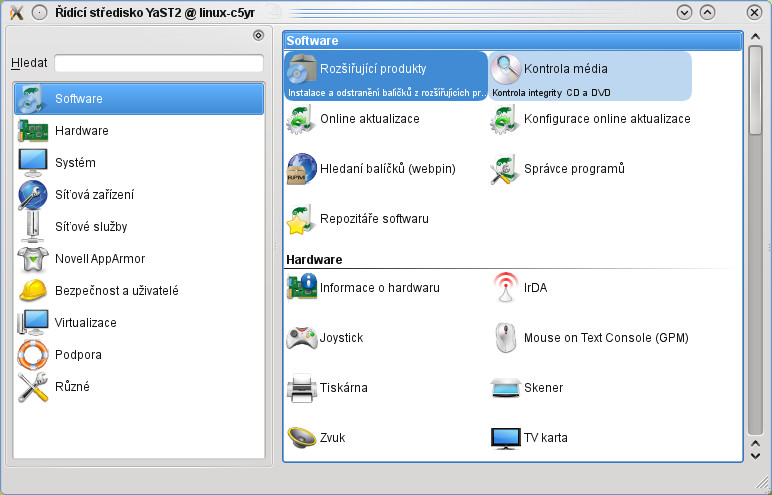772x495 pixels.
Task: Open the Rozšiřující produkty module icon
Action: (302, 69)
